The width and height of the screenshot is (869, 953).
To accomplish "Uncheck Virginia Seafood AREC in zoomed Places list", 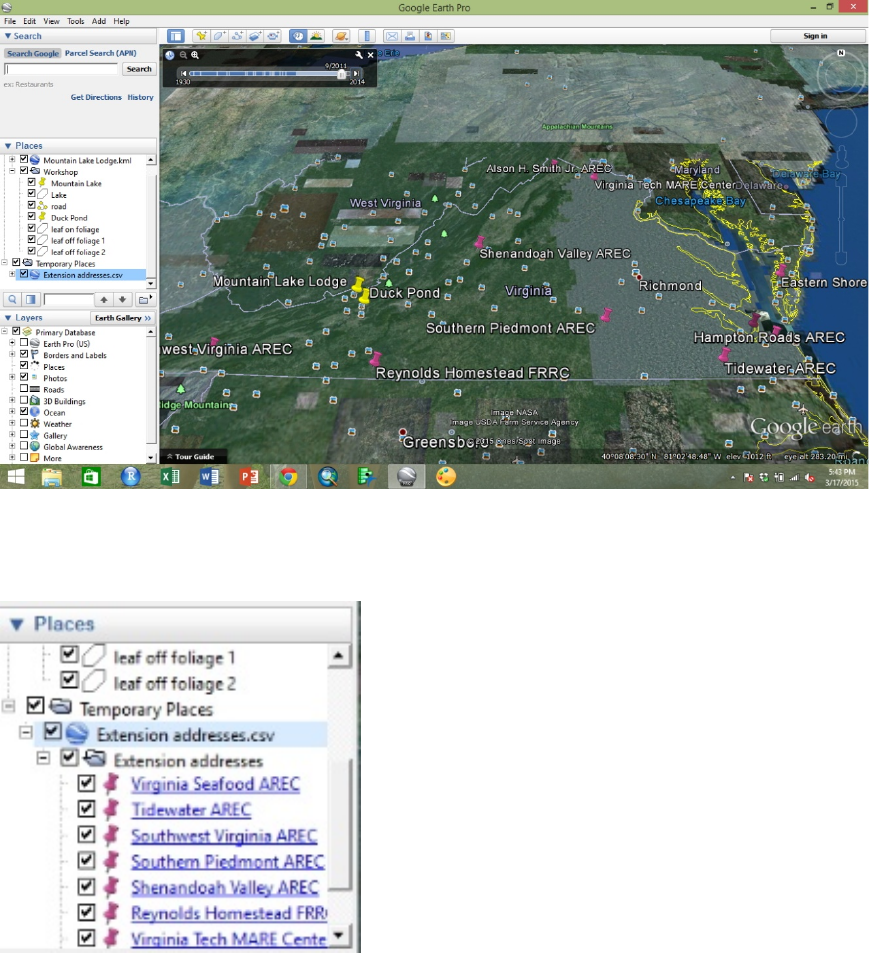I will pyautogui.click(x=86, y=783).
